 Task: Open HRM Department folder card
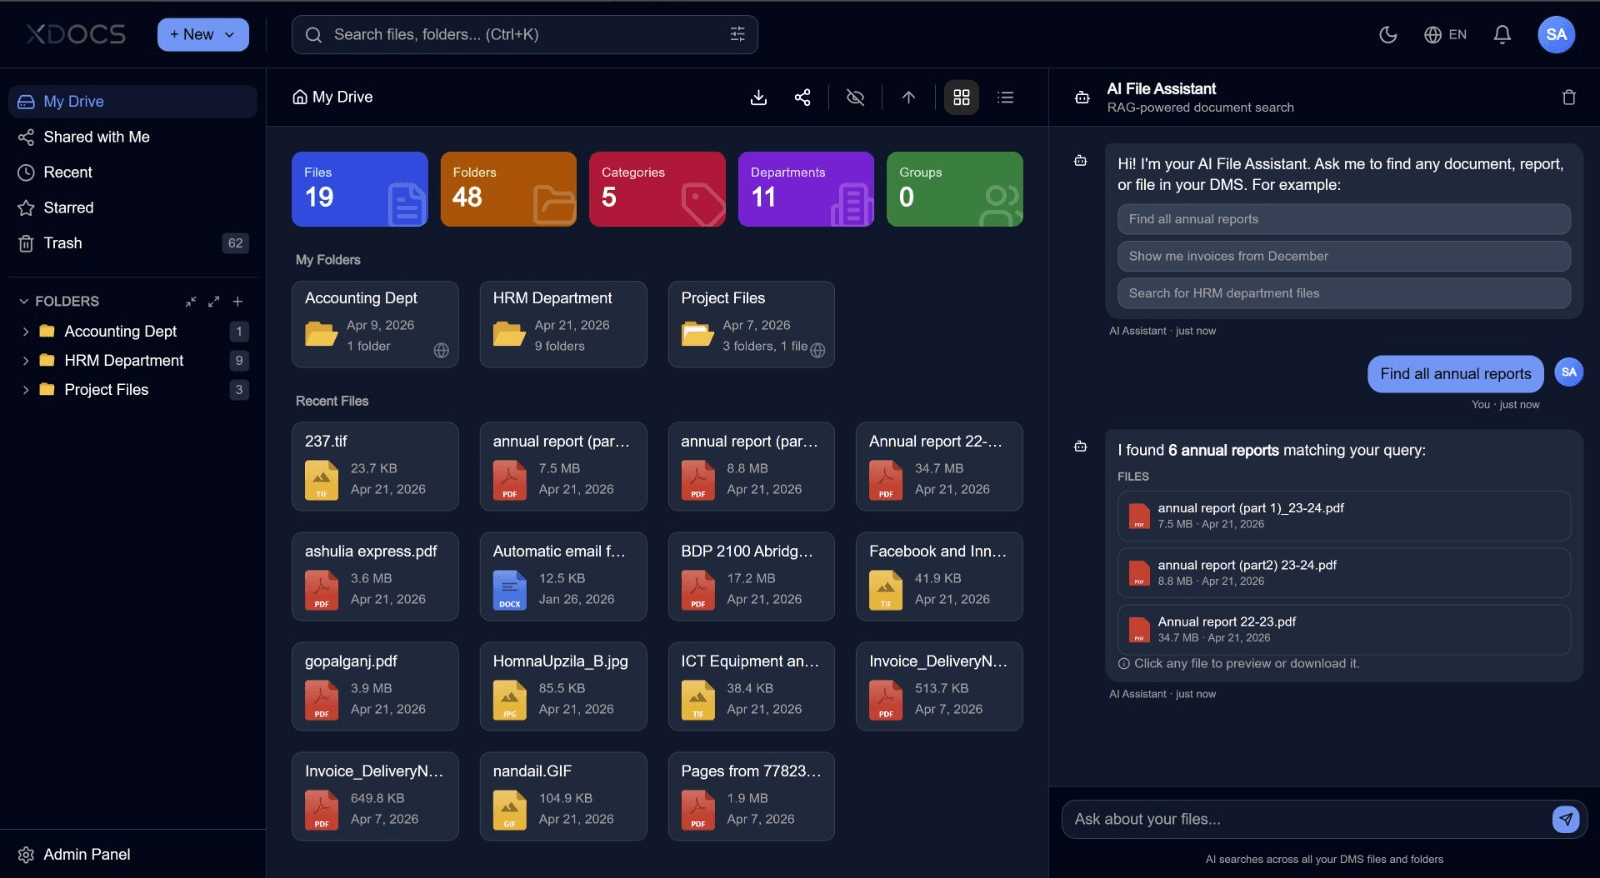click(563, 324)
